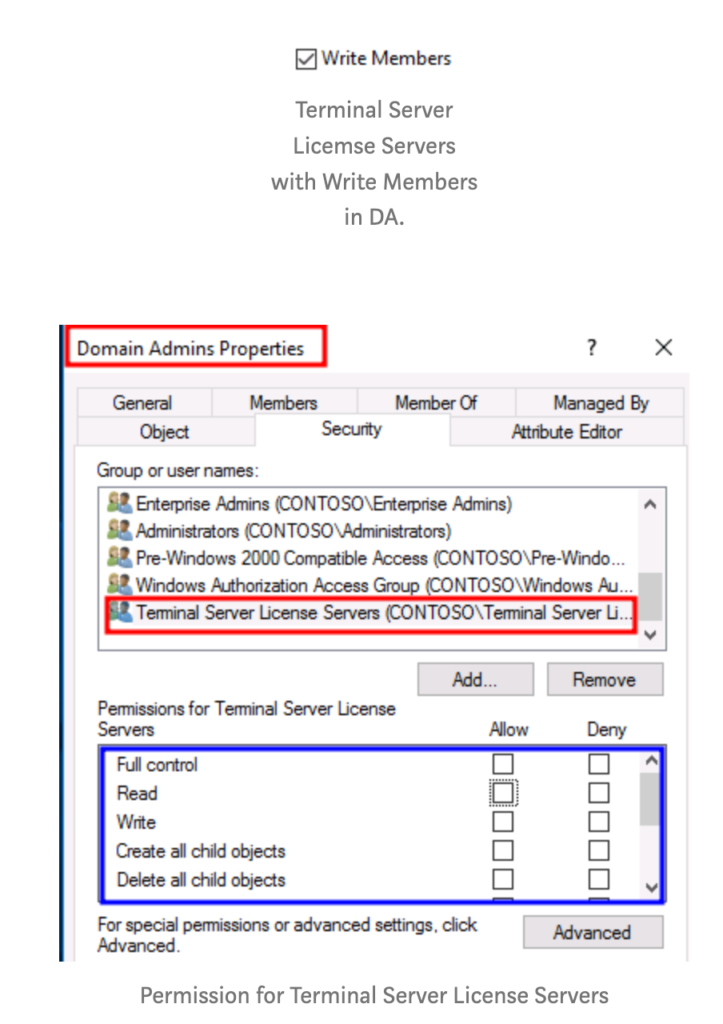723x1024 pixels.
Task: Click the Windows Authorization Access Group icon
Action: 120,584
